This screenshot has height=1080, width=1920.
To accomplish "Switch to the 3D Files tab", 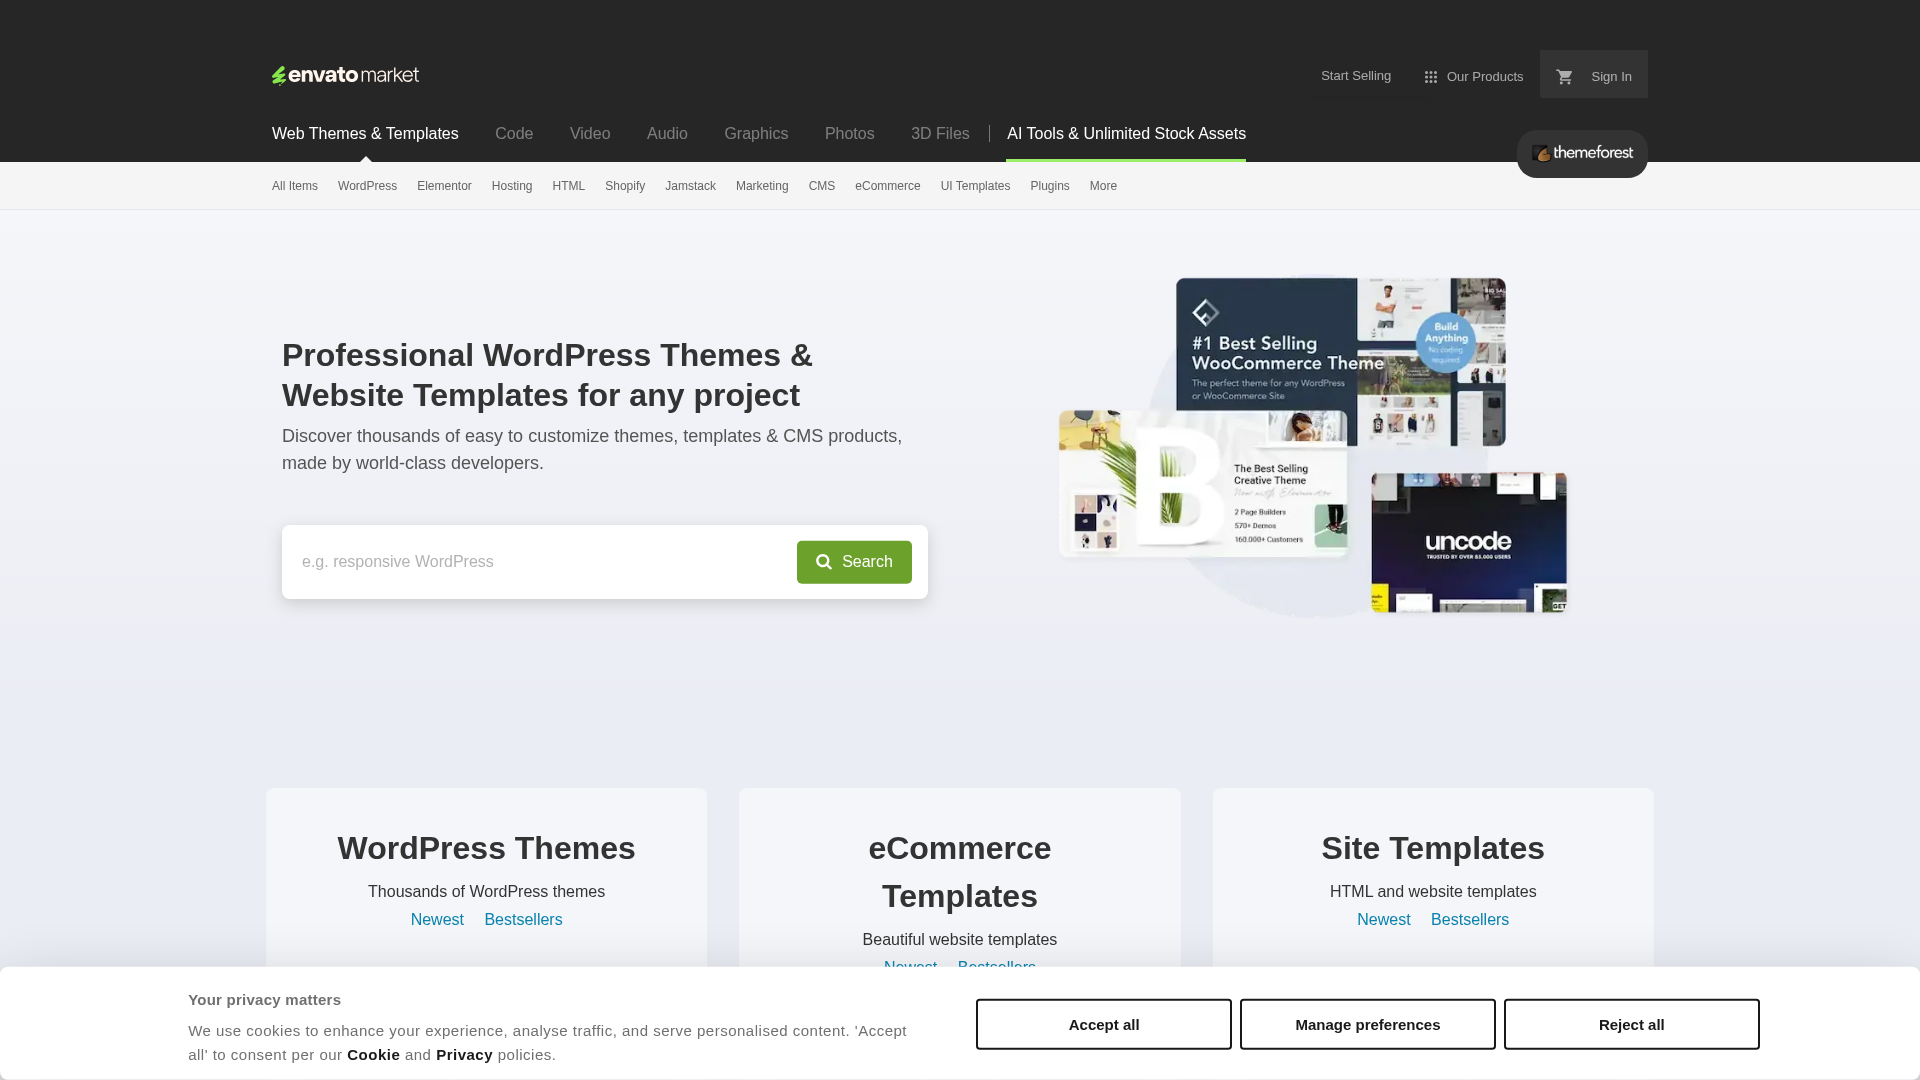I will (940, 134).
